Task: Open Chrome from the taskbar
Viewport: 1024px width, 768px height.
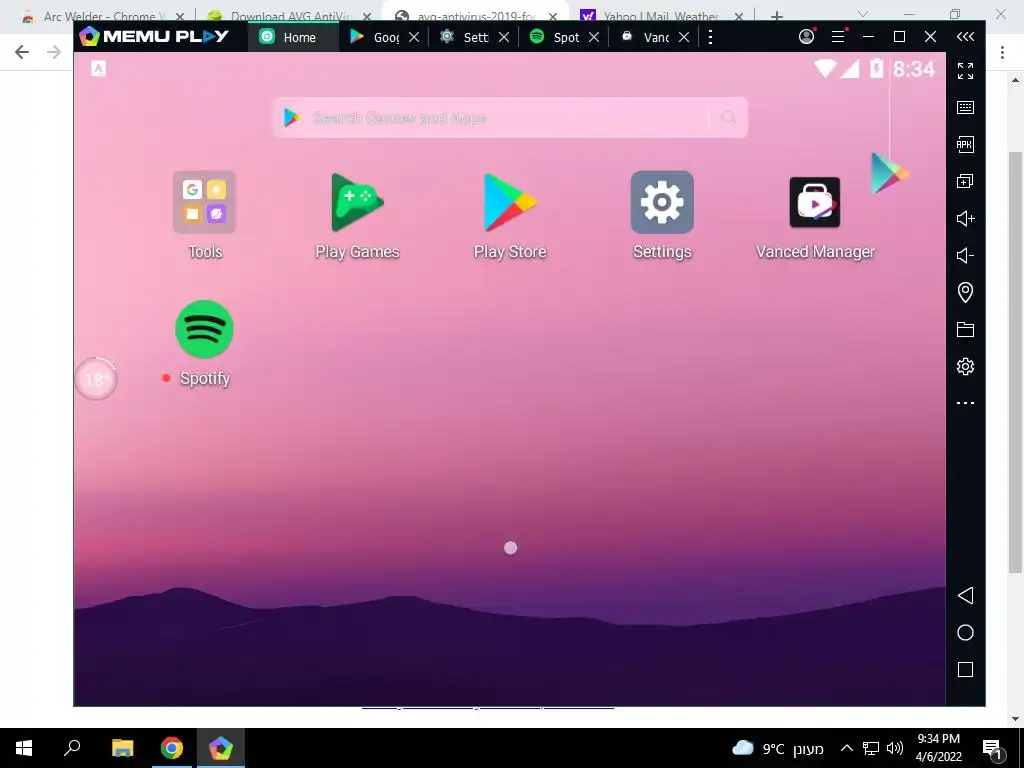Action: (172, 748)
